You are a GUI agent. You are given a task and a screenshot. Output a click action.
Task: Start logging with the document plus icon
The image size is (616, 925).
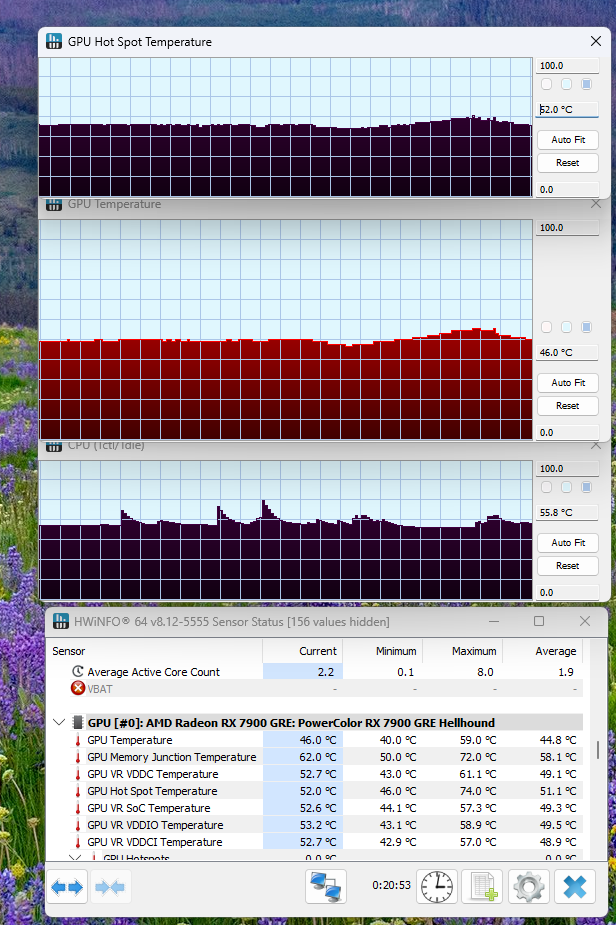[483, 887]
